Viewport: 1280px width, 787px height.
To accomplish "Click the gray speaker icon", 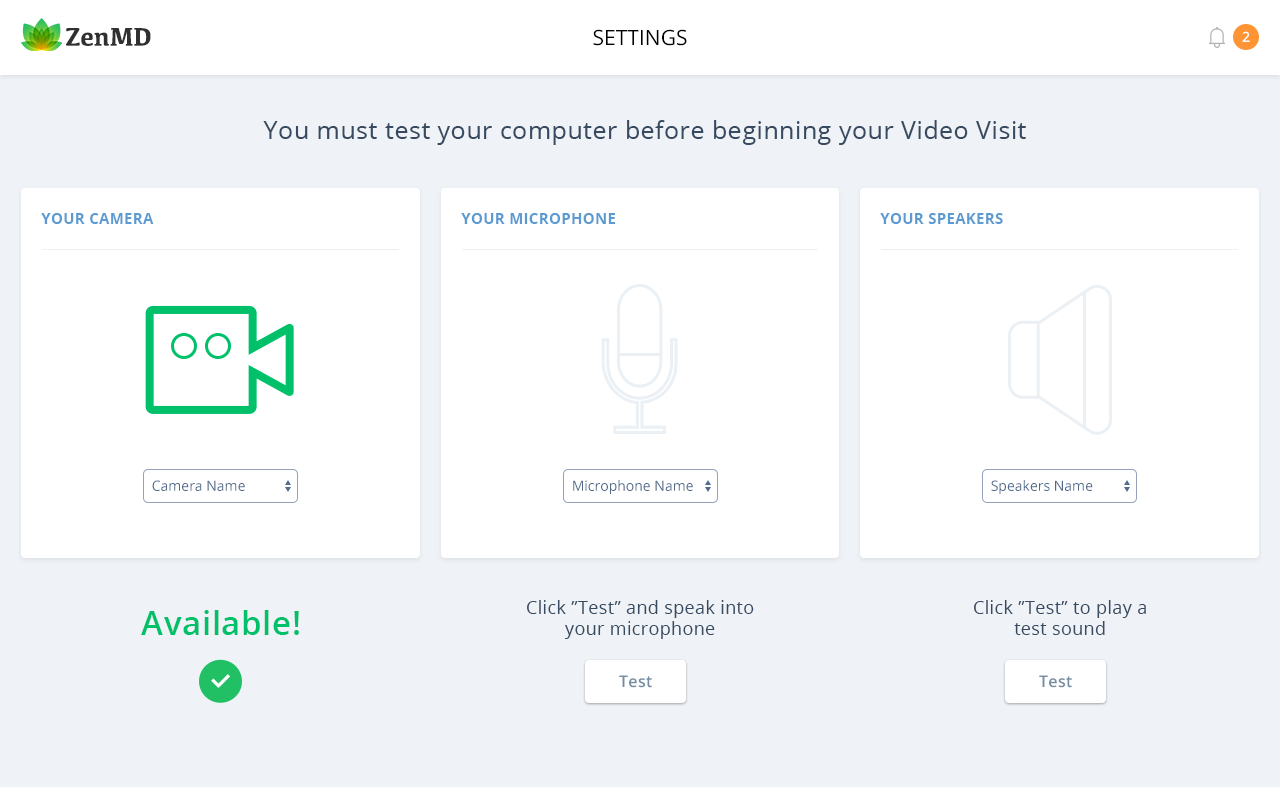I will click(1060, 360).
